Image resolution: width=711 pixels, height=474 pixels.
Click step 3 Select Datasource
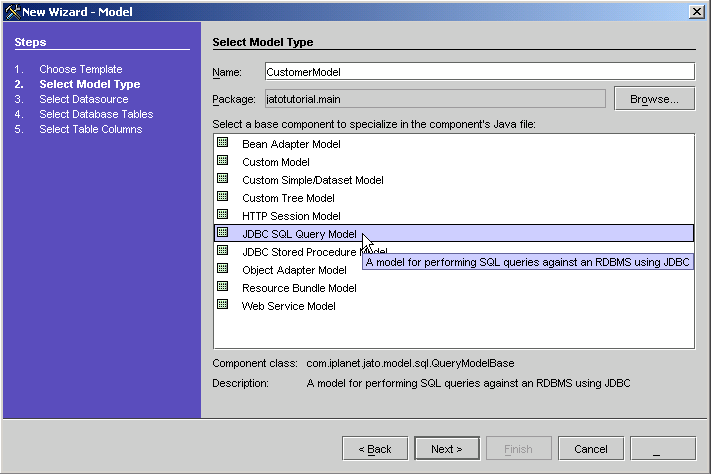pyautogui.click(x=84, y=99)
